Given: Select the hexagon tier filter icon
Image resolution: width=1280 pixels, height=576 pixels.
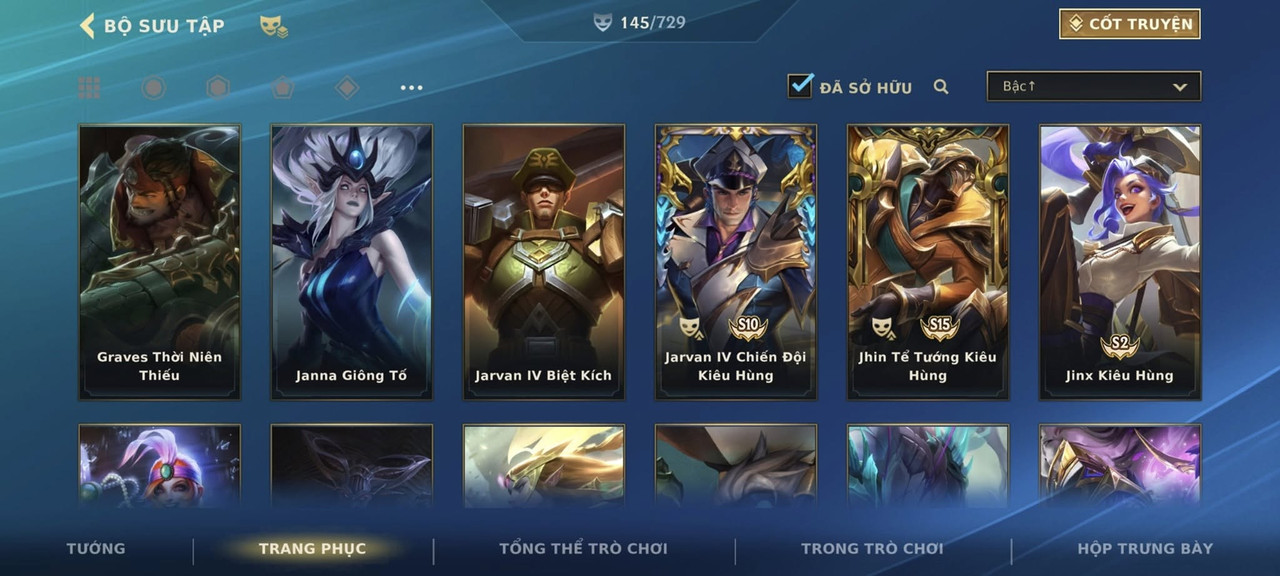Looking at the screenshot, I should click(218, 88).
